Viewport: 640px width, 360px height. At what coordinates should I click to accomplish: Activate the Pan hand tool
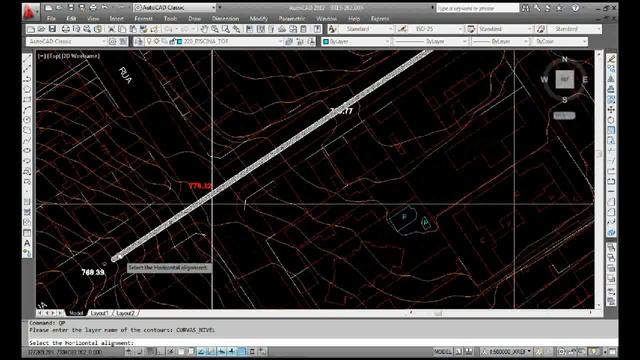coord(204,29)
